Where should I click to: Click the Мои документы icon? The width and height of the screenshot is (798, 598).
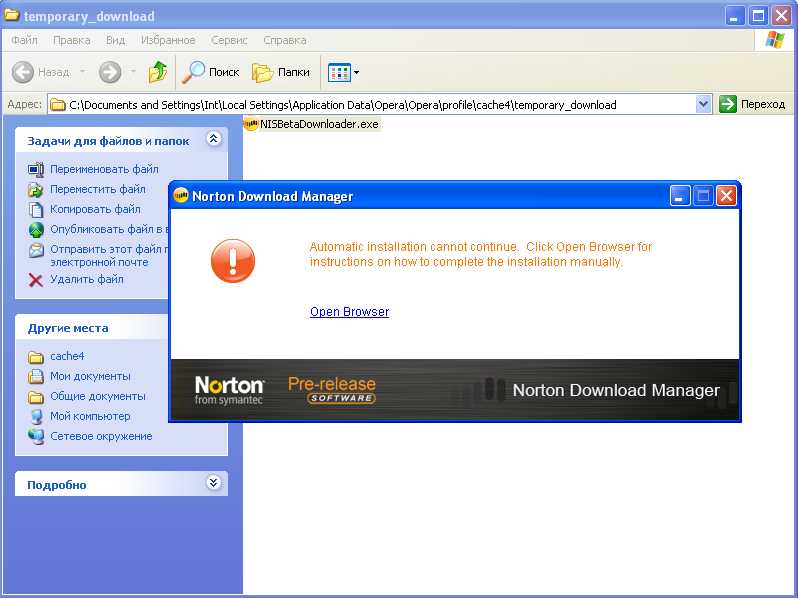tap(36, 377)
